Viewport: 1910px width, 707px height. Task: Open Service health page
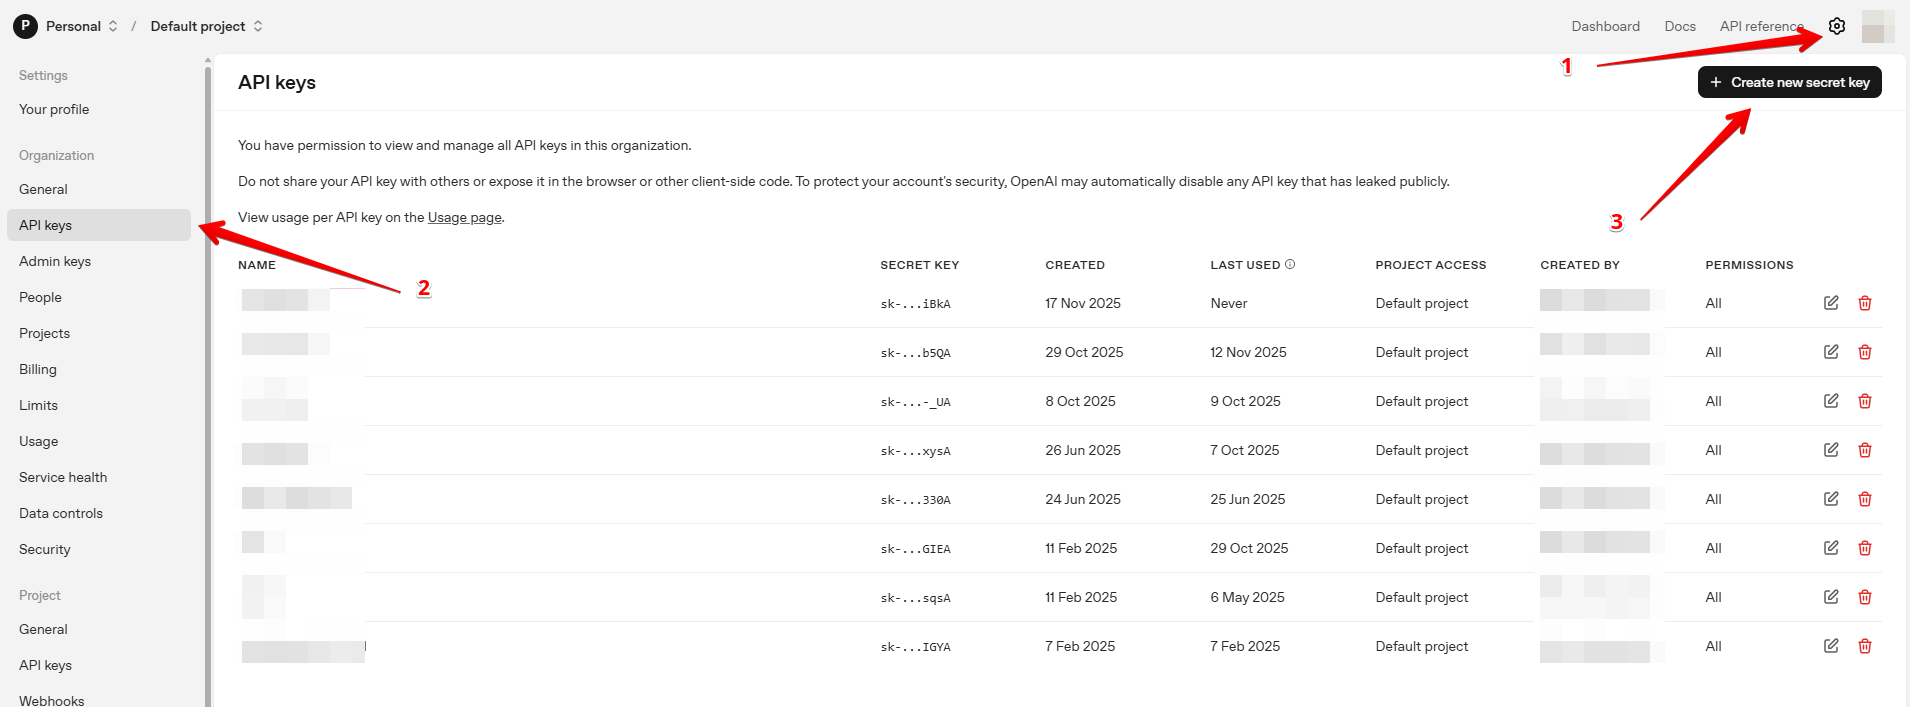[63, 477]
